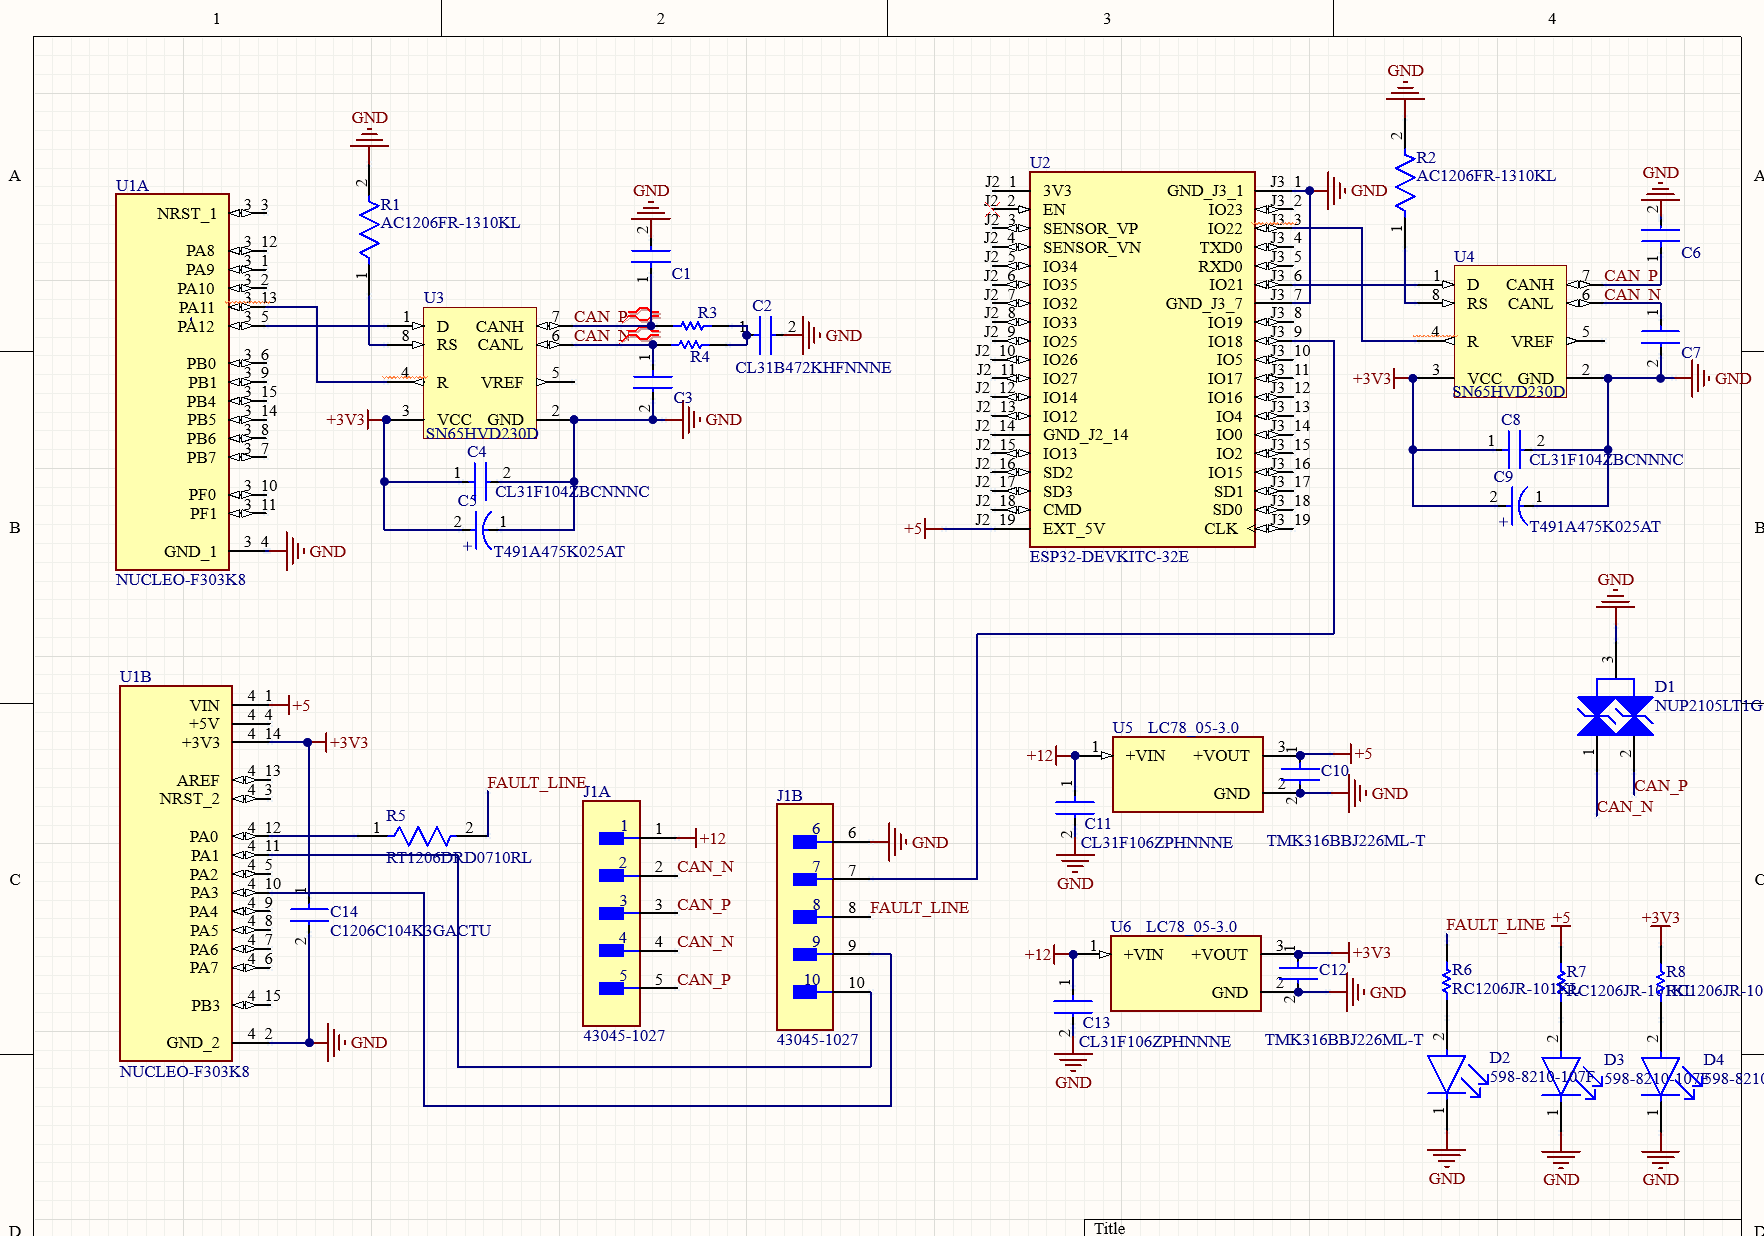Select the AC1206FR-1310KL label beside R1
The height and width of the screenshot is (1236, 1764).
pyautogui.click(x=450, y=223)
